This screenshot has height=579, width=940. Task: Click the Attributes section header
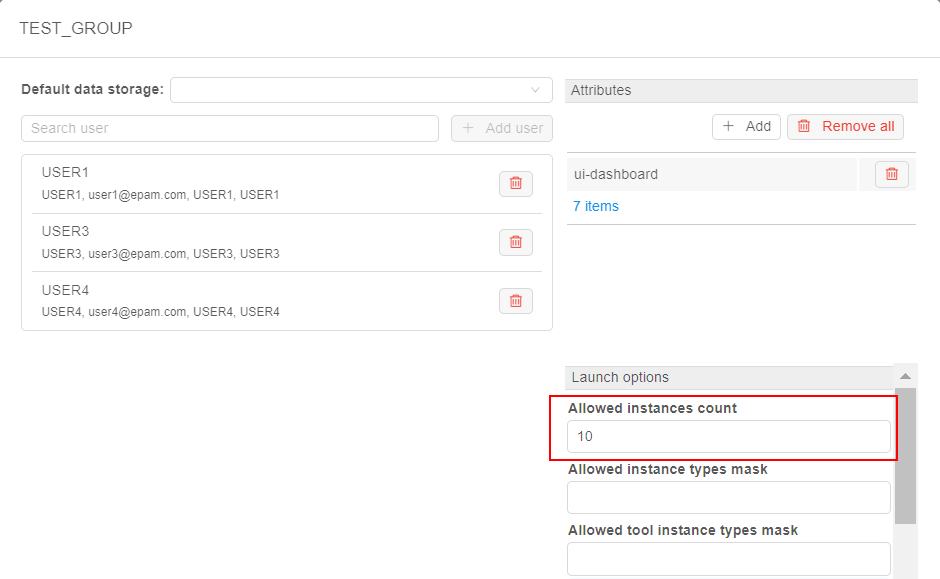click(x=741, y=91)
